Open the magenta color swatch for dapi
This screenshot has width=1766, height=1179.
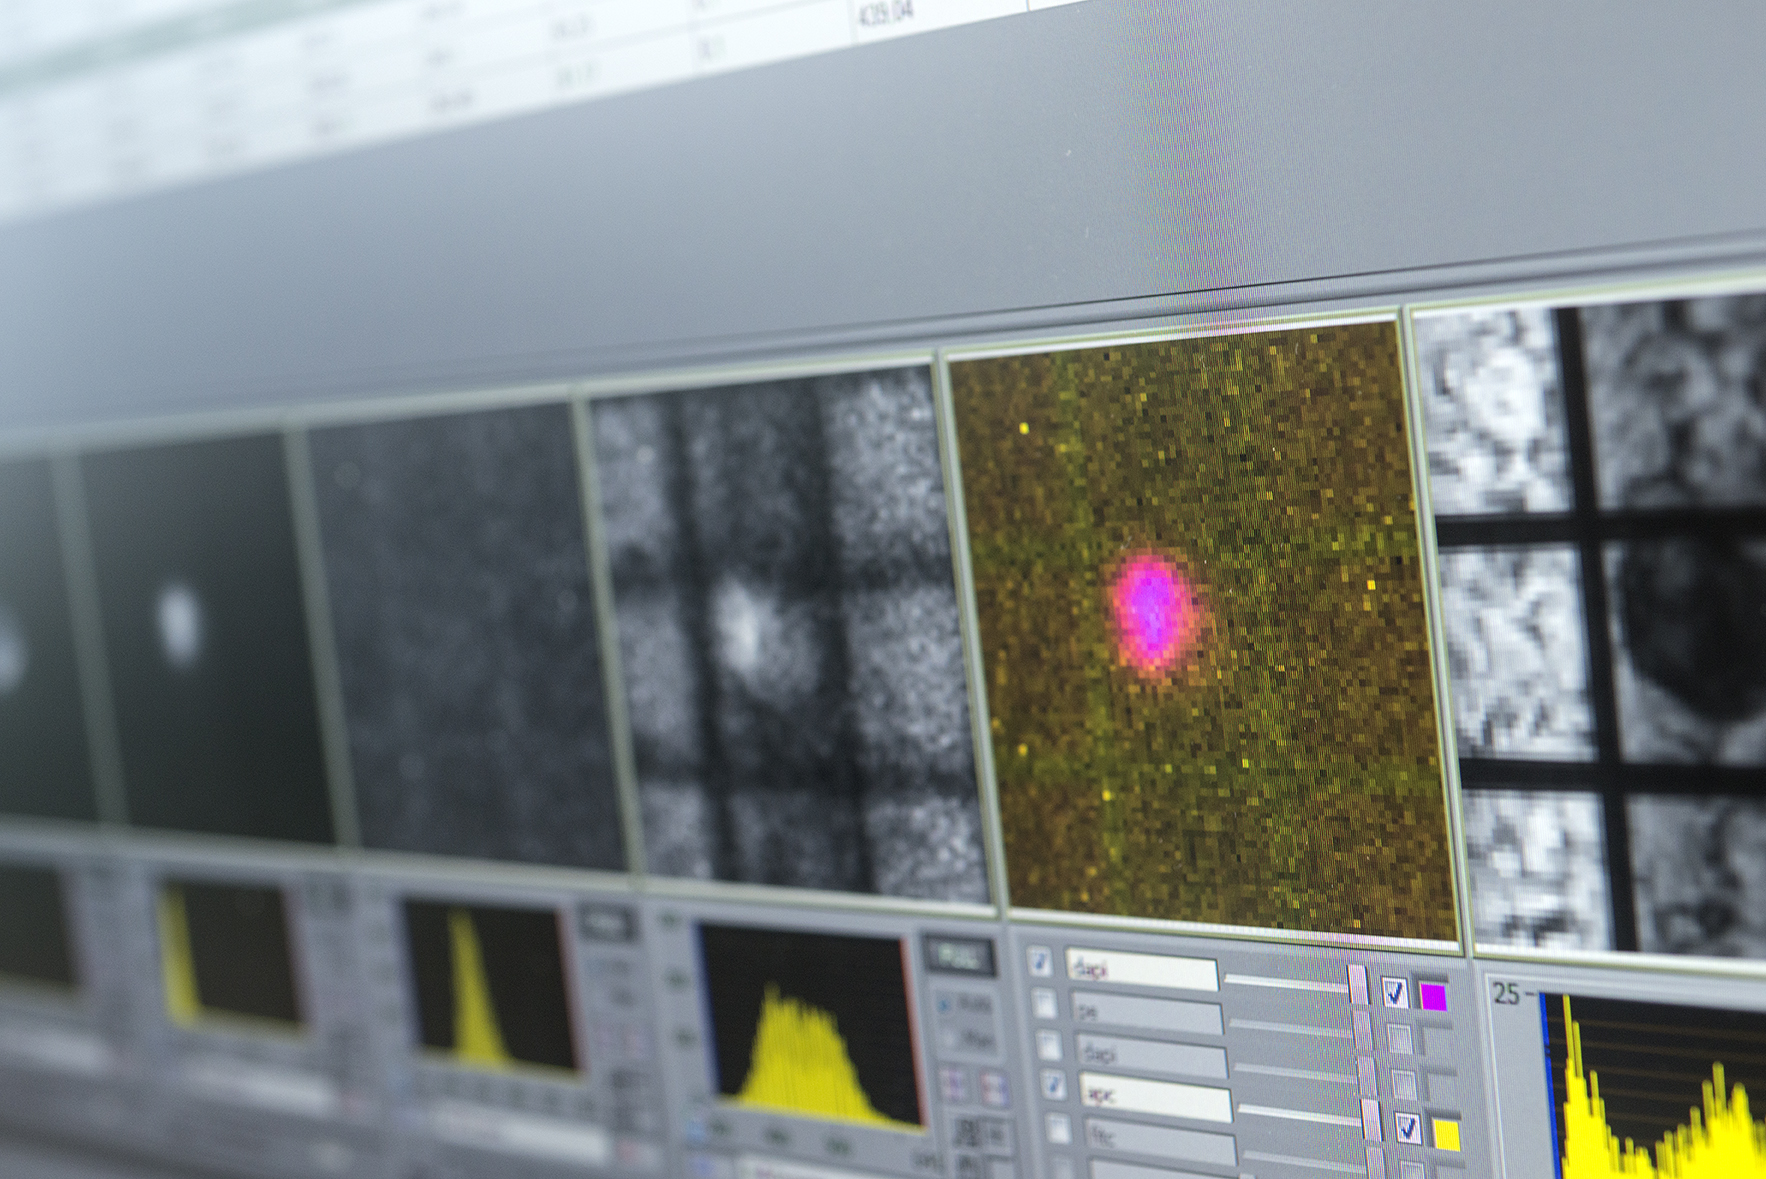pos(1434,997)
